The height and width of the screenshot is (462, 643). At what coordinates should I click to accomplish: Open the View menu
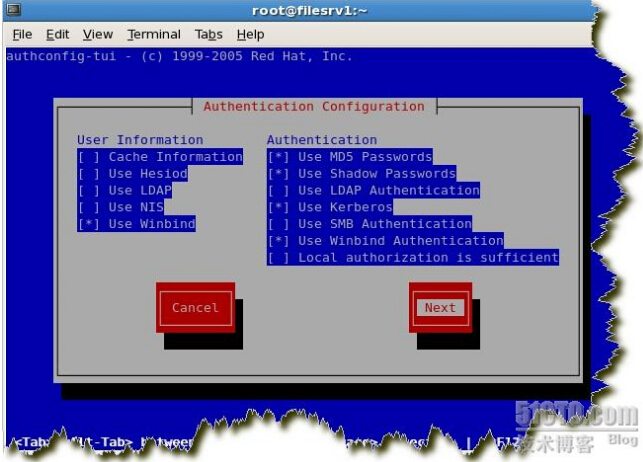[98, 34]
